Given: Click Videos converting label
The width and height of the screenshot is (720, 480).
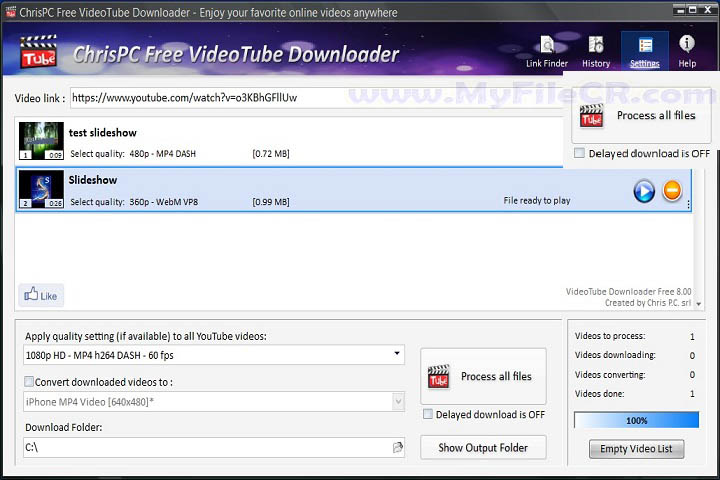Looking at the screenshot, I should (610, 375).
